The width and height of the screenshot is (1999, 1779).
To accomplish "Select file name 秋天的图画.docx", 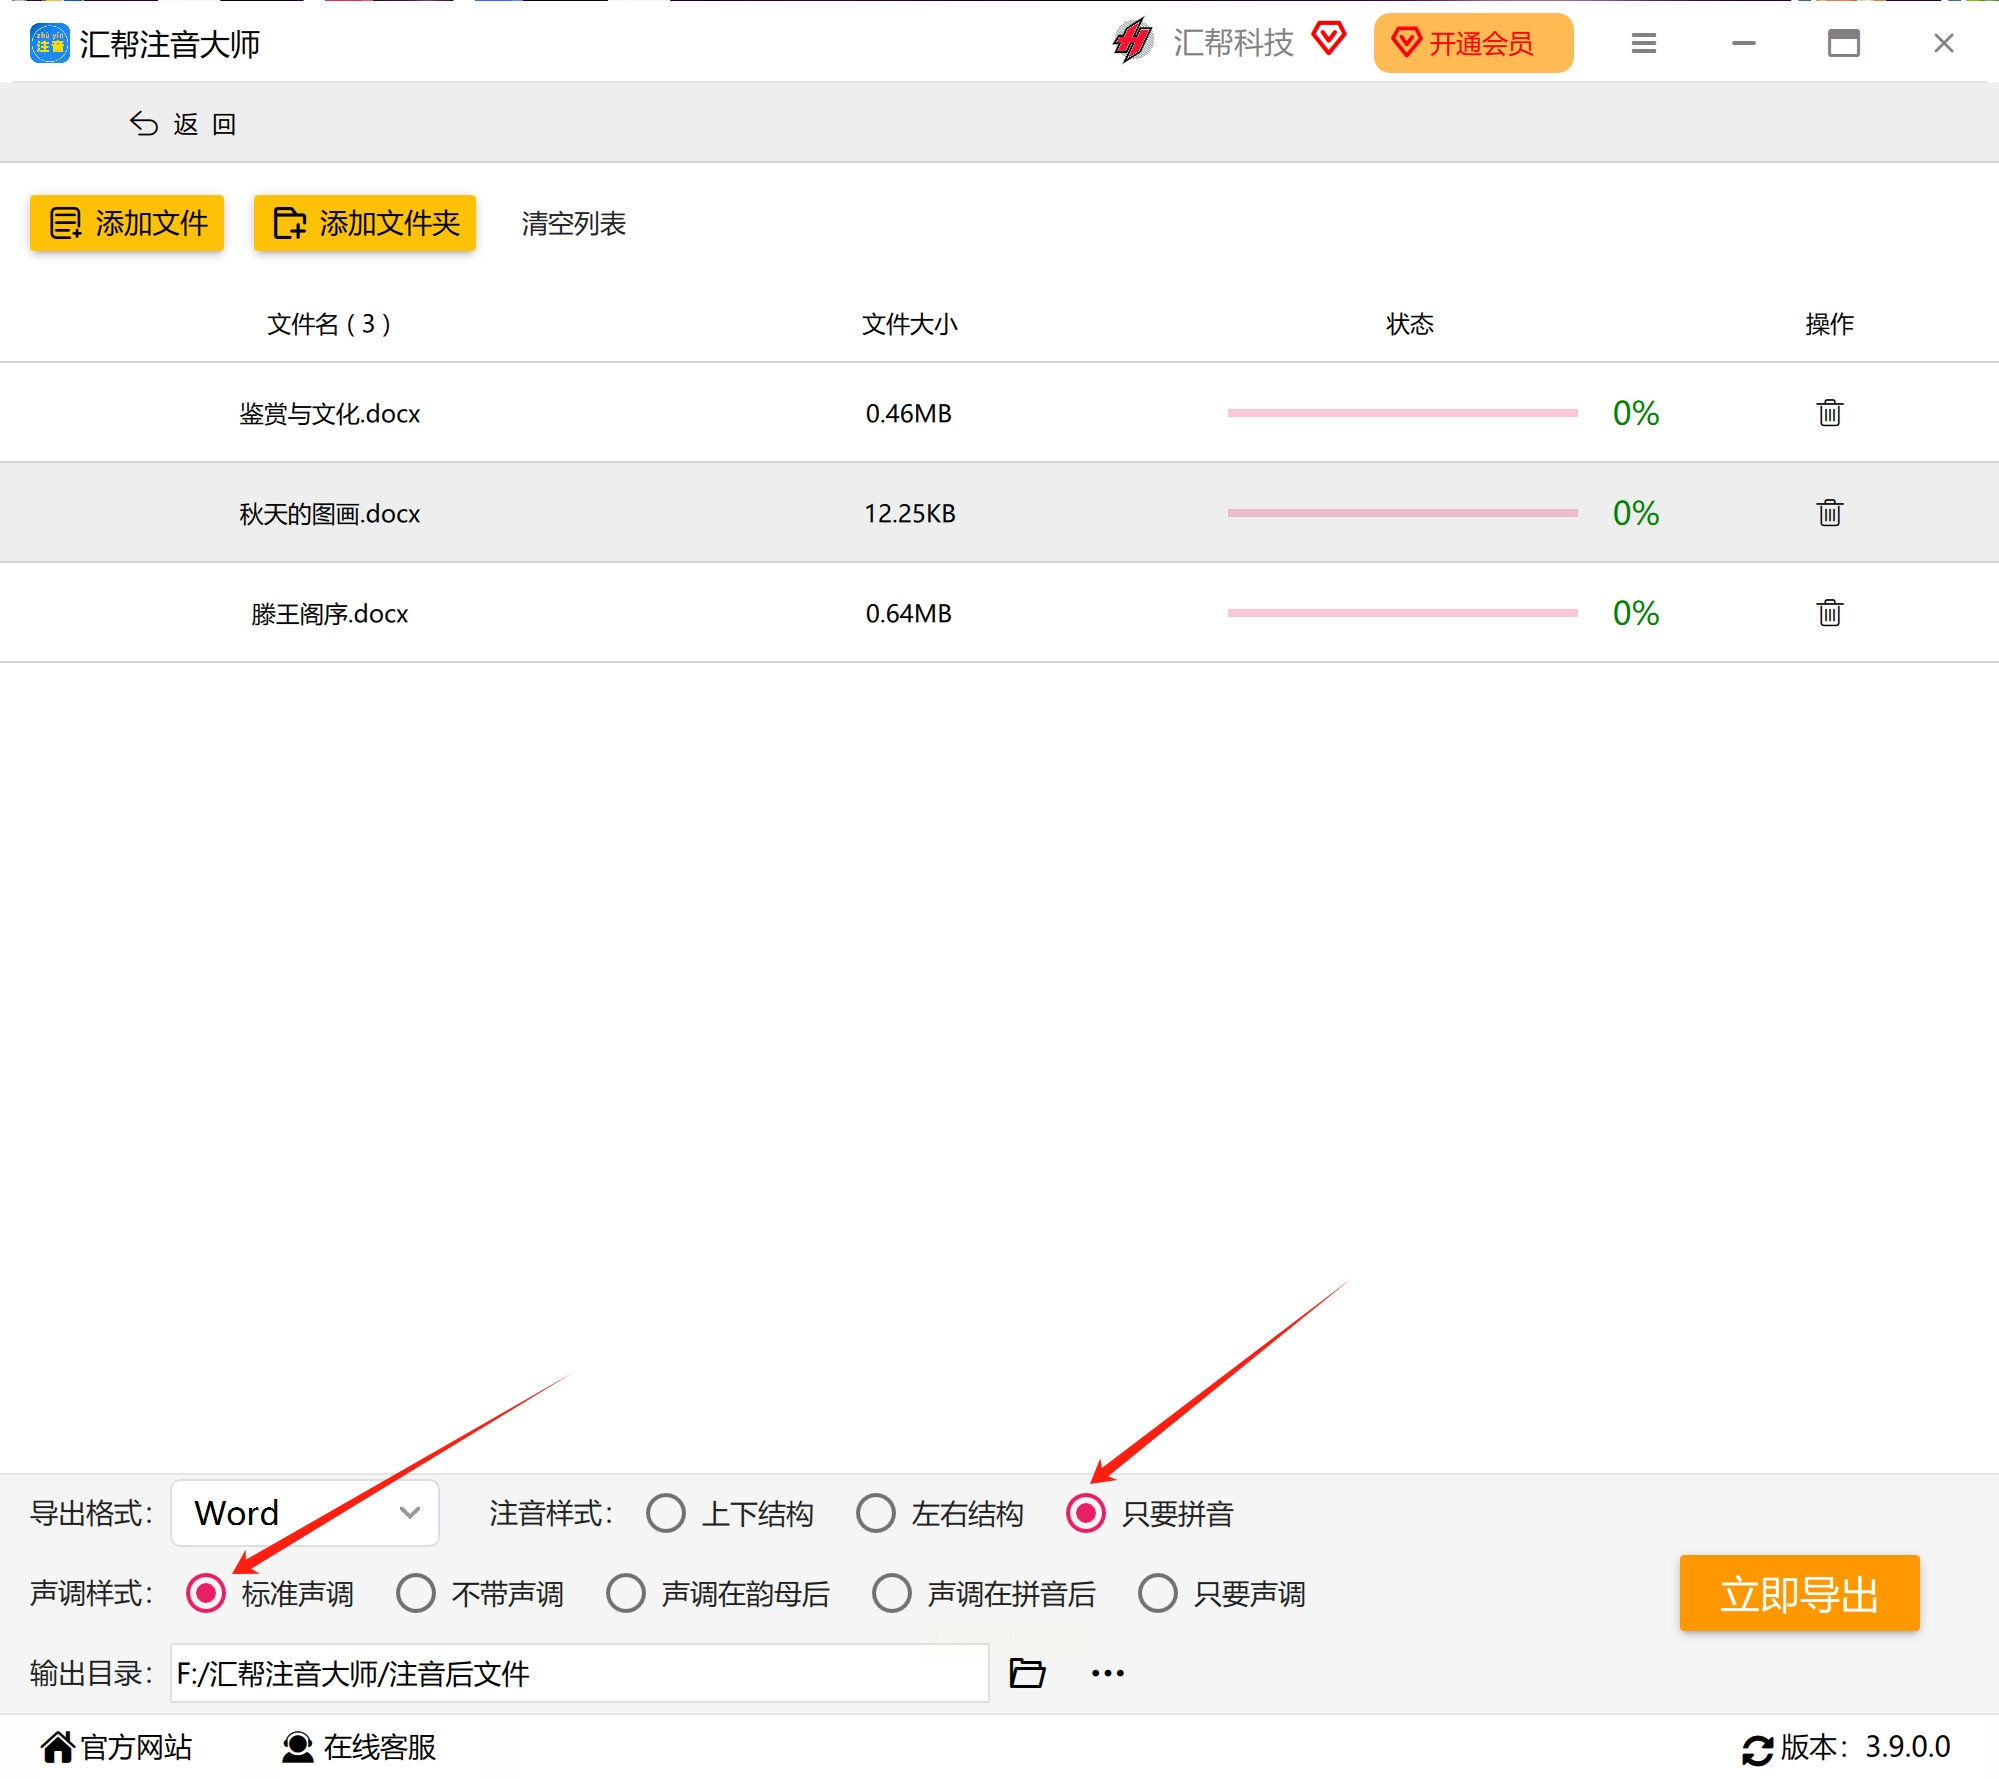I will pyautogui.click(x=330, y=513).
